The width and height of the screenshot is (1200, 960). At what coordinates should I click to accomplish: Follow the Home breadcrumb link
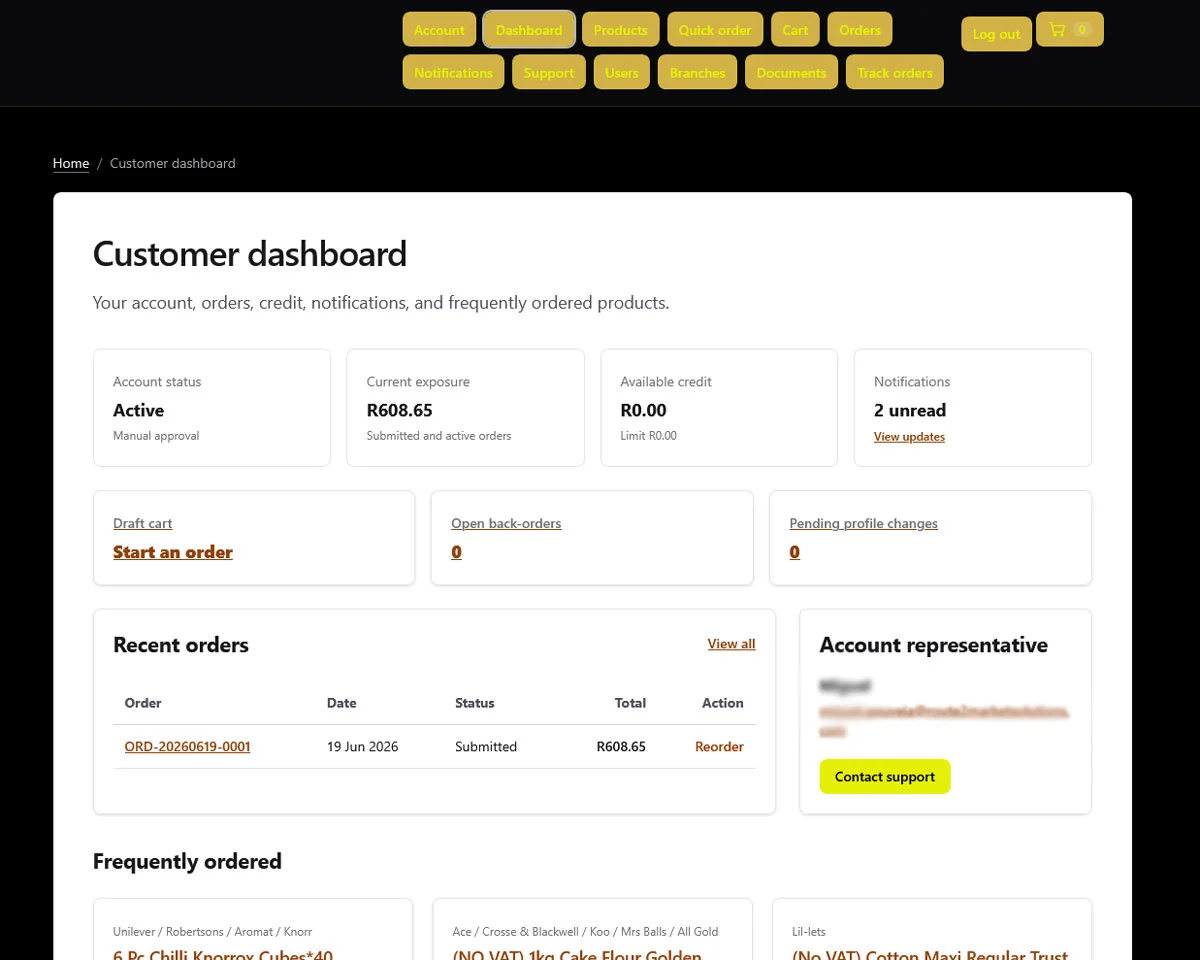pos(71,163)
